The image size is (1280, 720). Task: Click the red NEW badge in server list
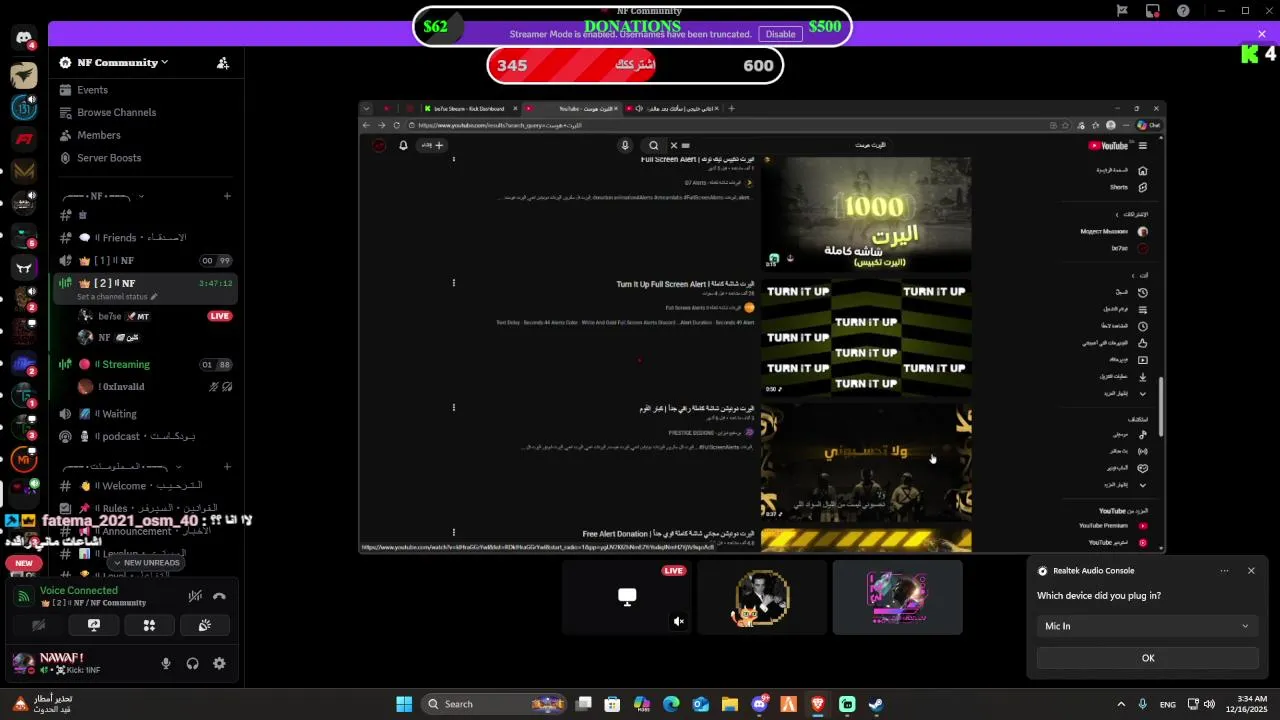tap(24, 563)
